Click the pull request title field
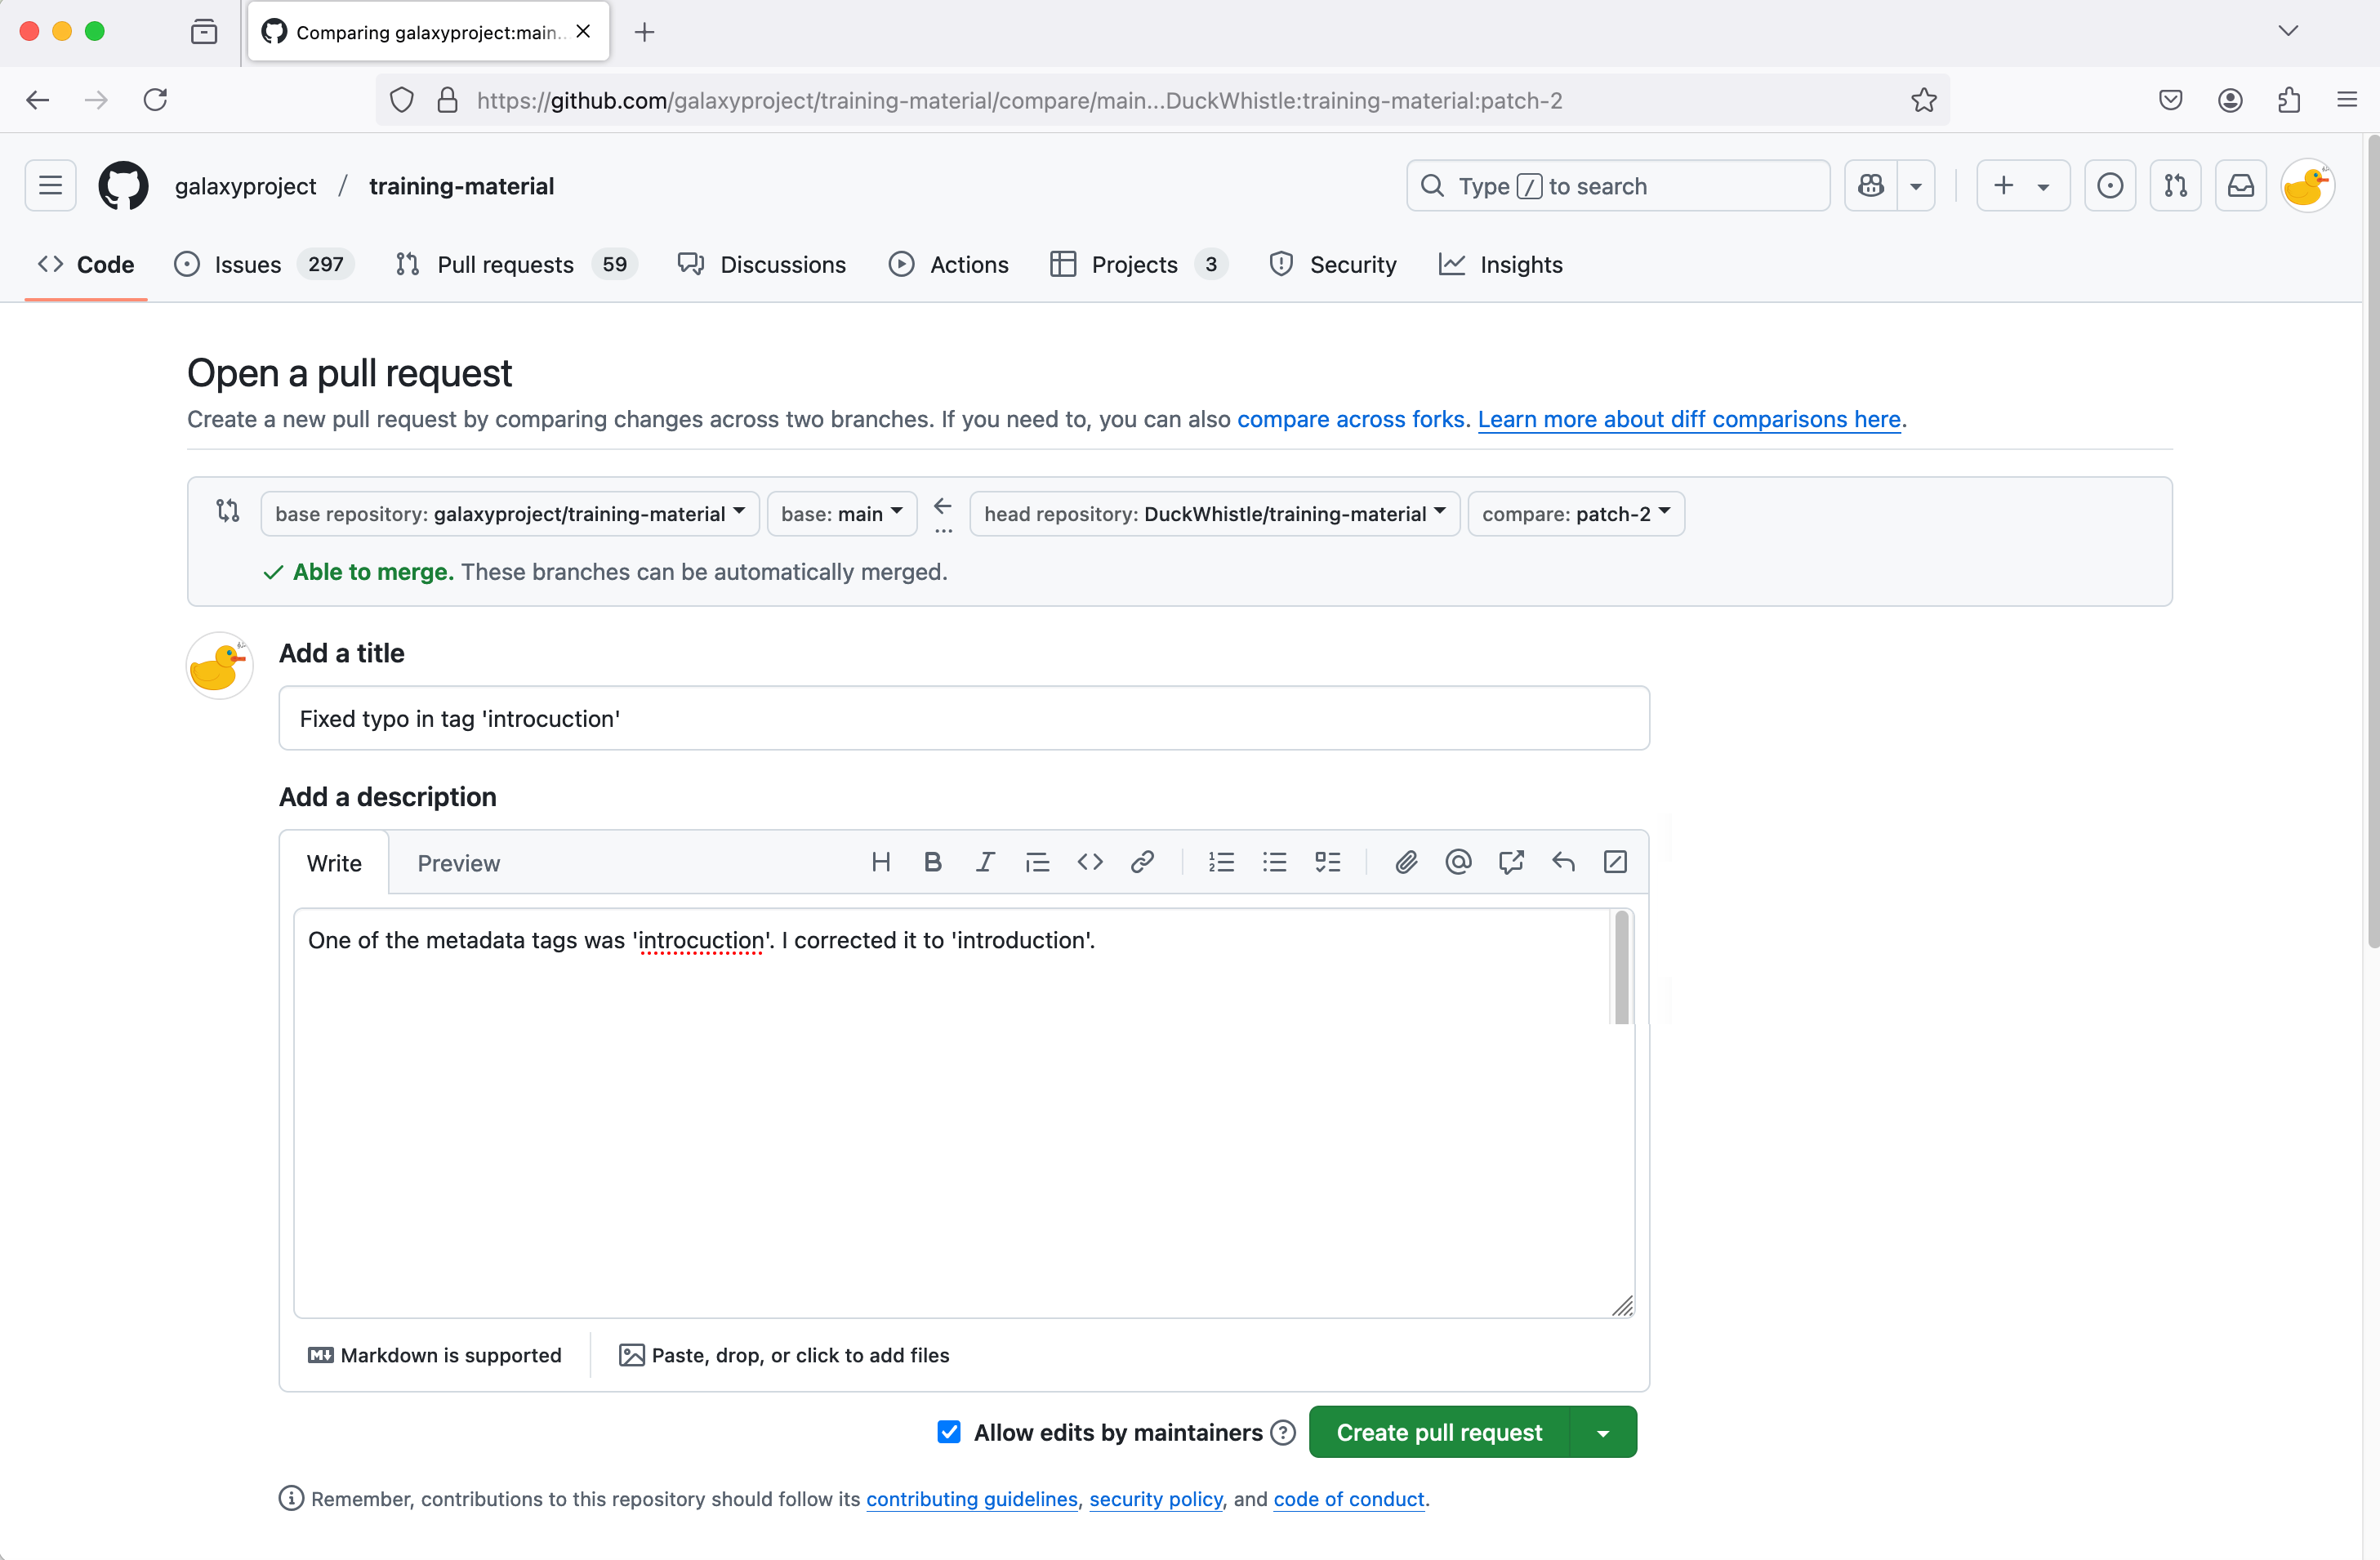The image size is (2380, 1560). coord(964,718)
